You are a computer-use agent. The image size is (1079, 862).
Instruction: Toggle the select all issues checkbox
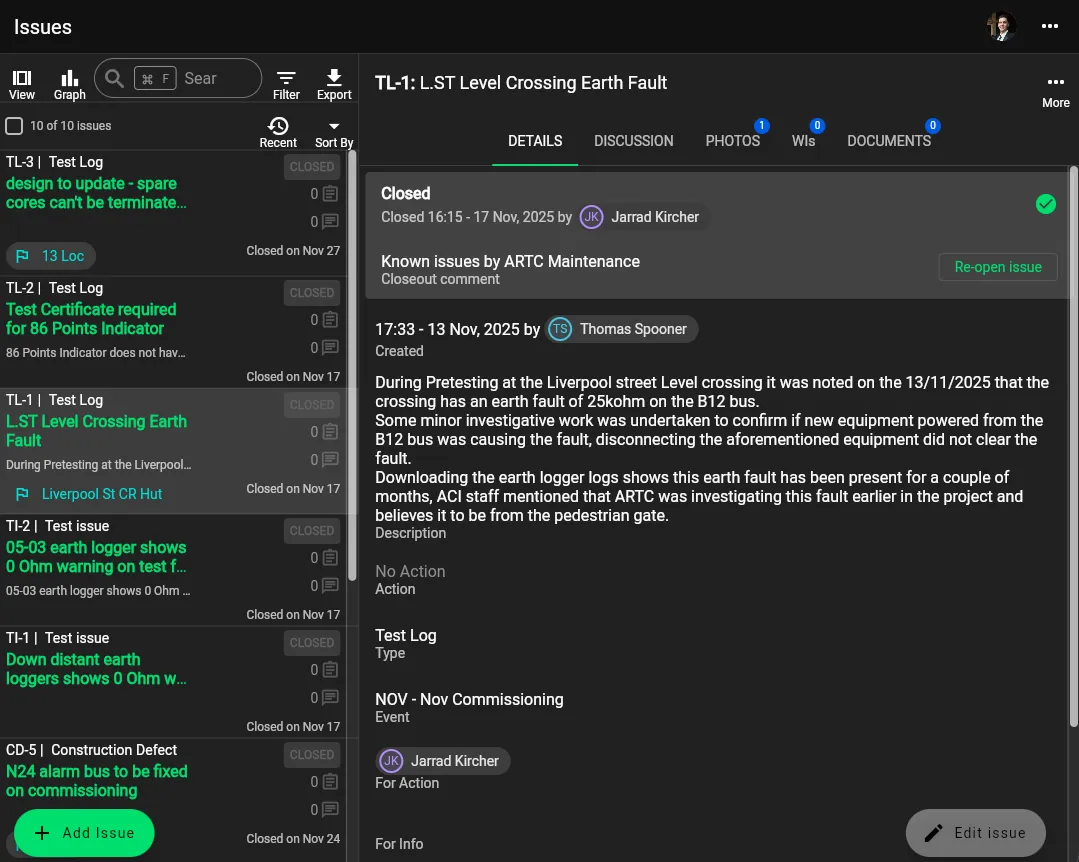pyautogui.click(x=14, y=126)
